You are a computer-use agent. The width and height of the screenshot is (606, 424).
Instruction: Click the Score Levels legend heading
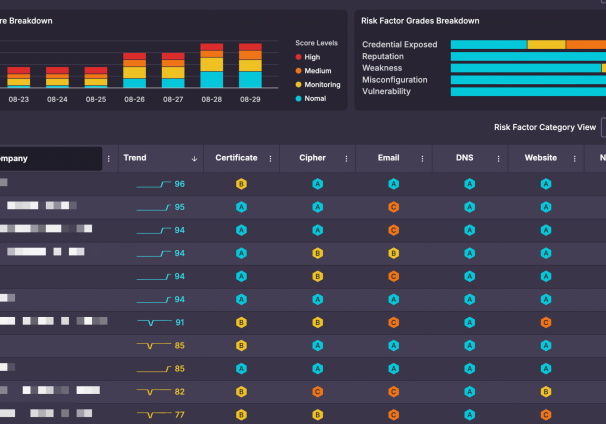point(317,43)
